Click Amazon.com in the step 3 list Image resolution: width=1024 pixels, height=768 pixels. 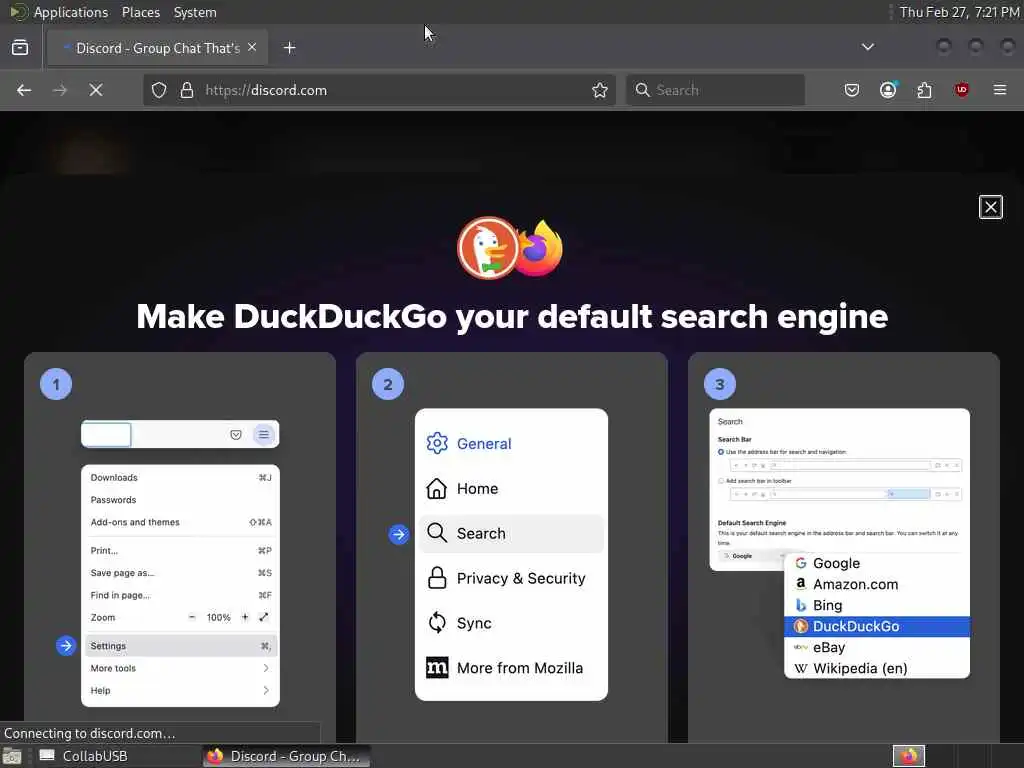[x=877, y=584]
